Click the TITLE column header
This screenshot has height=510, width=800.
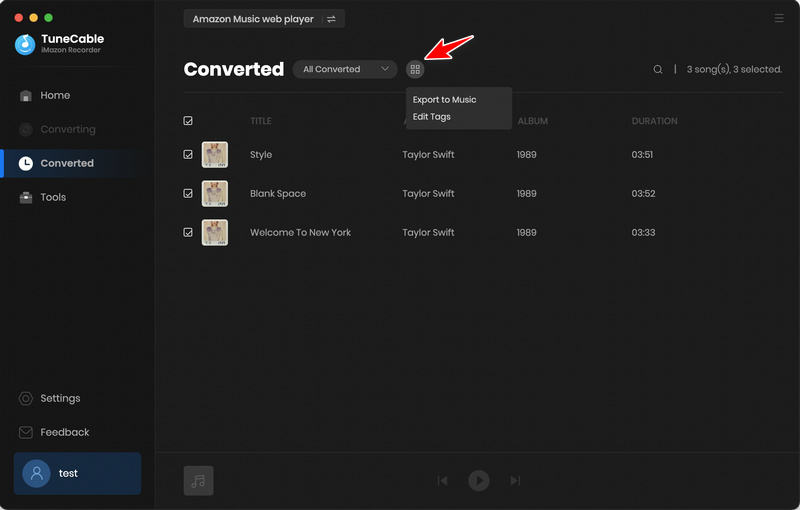(x=261, y=121)
